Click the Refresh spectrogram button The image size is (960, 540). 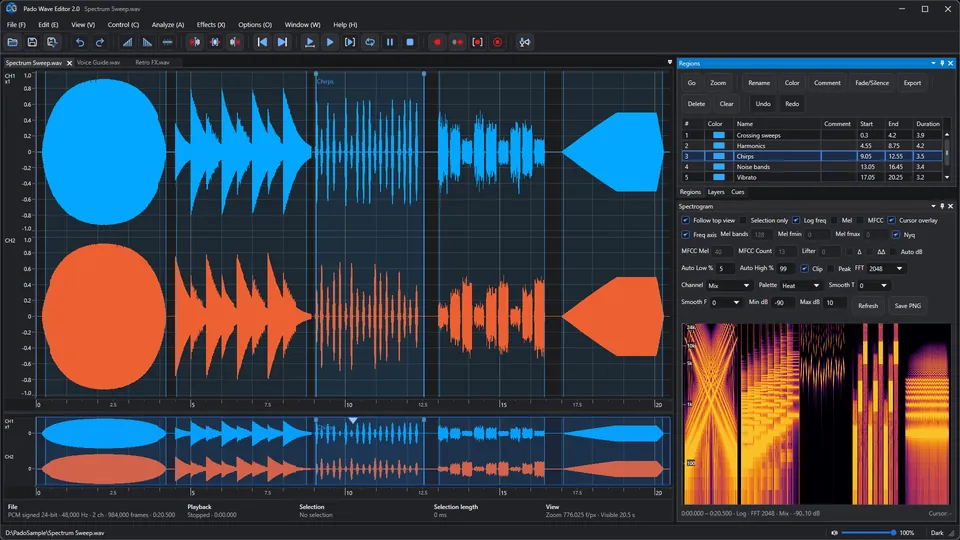[868, 306]
